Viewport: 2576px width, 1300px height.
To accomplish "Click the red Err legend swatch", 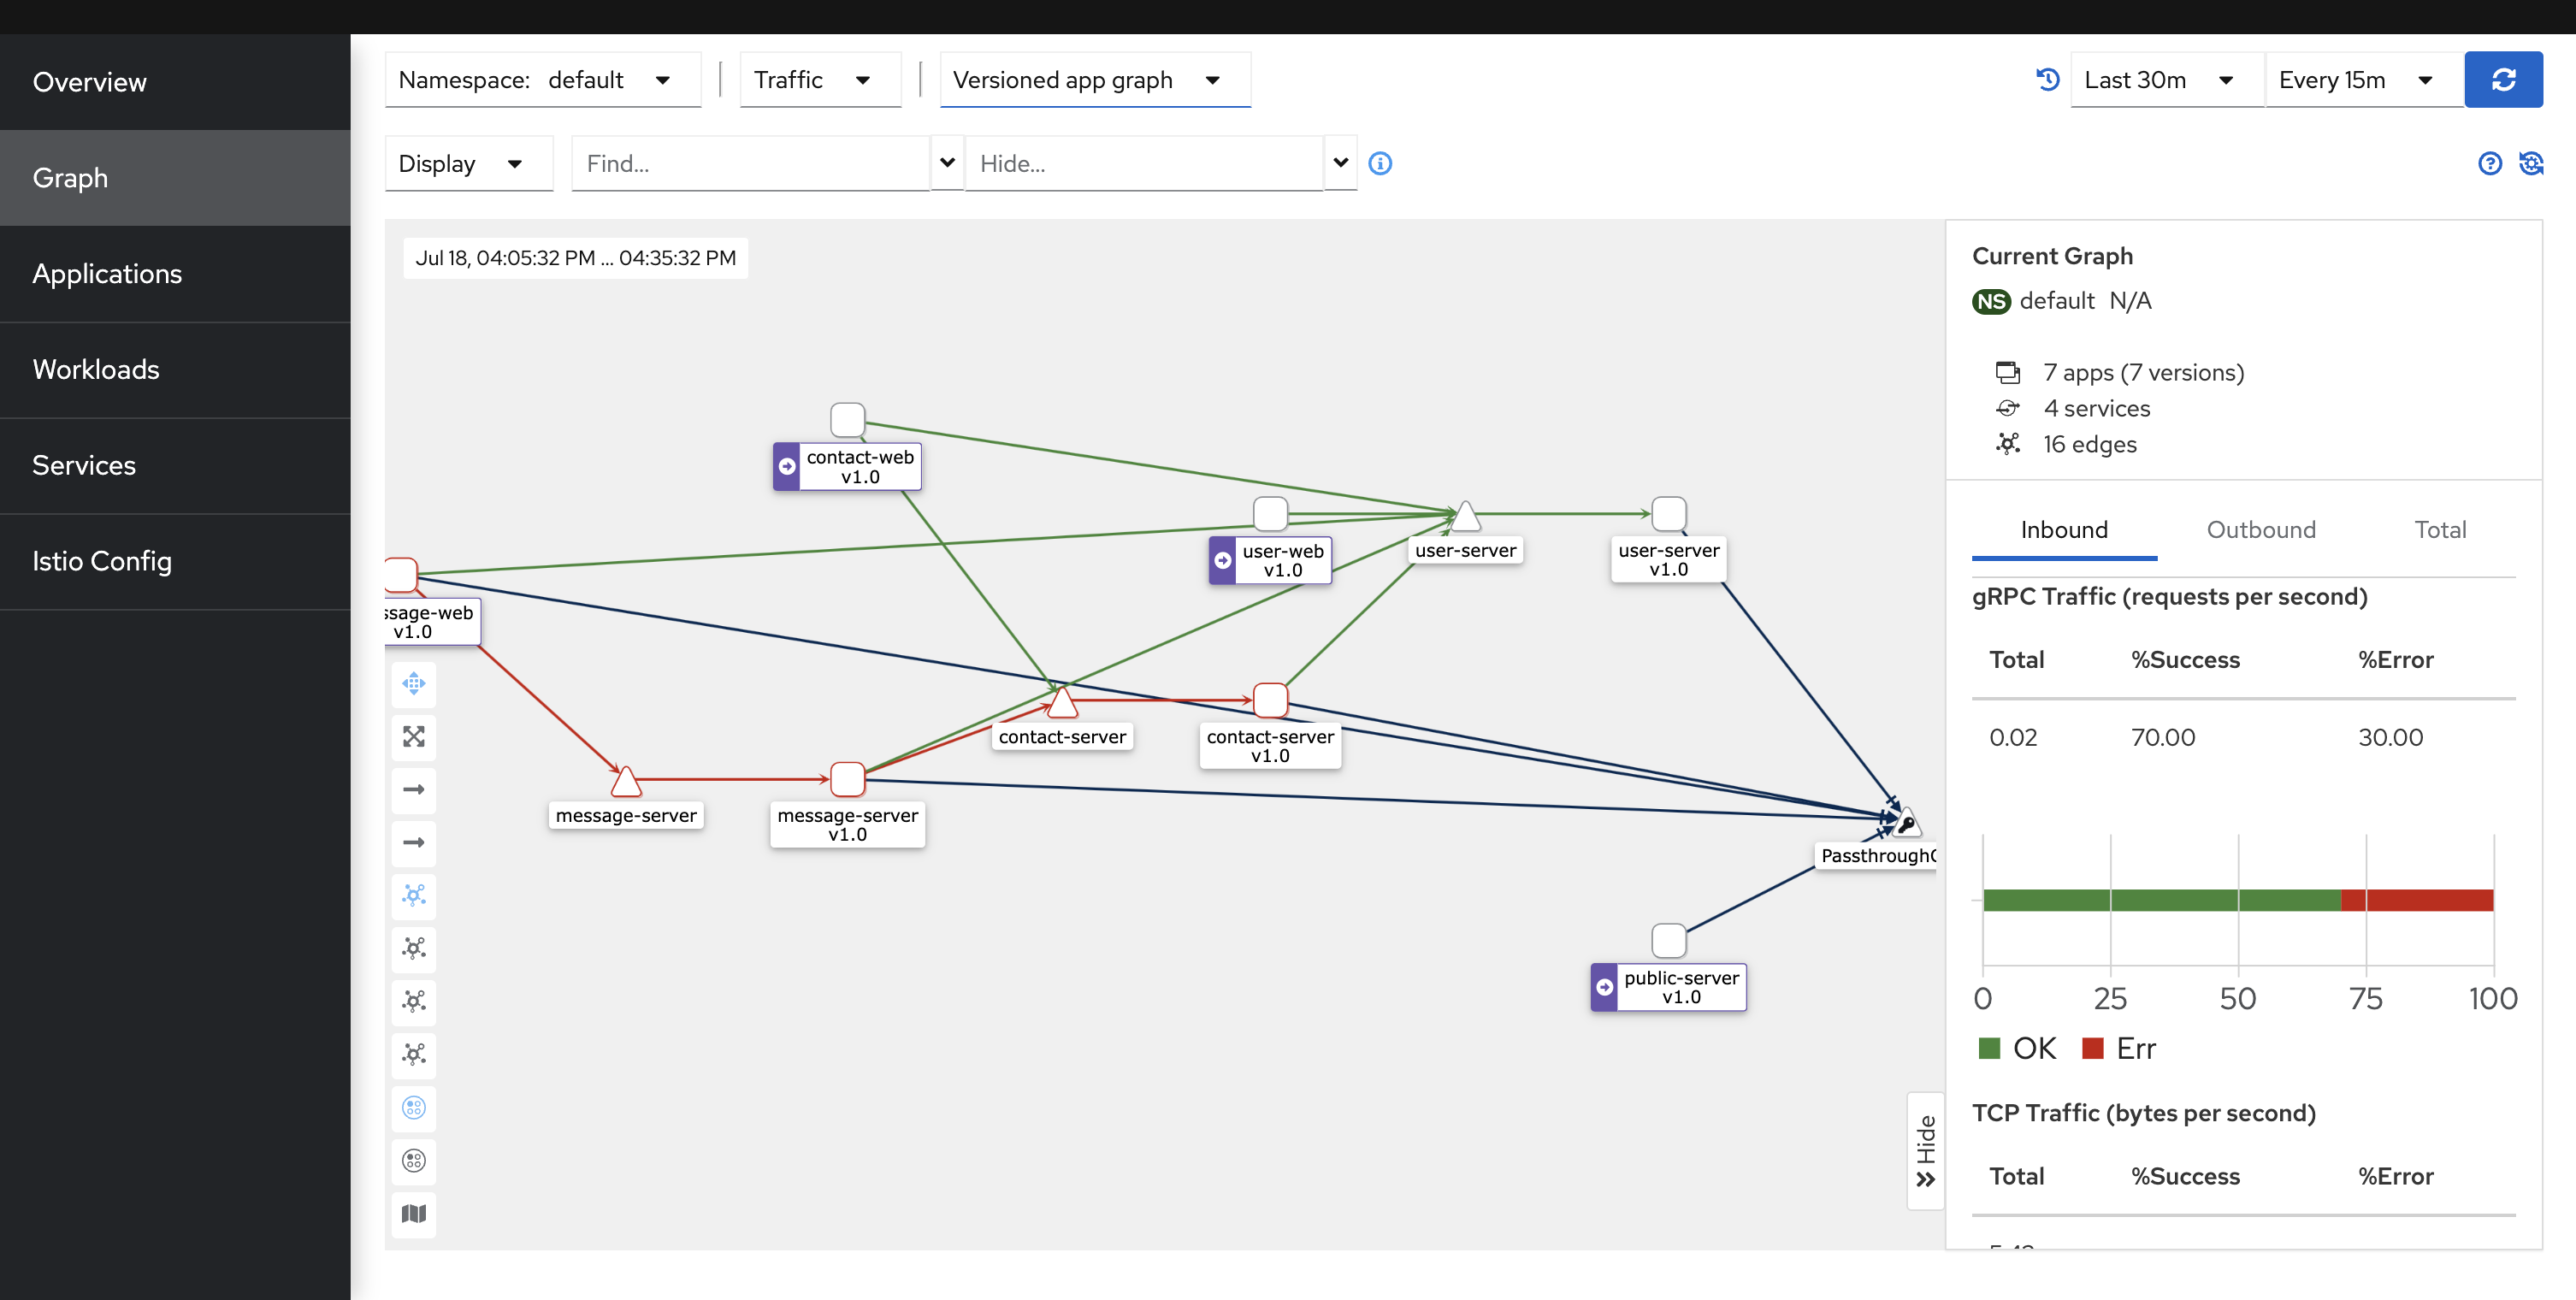I will (x=2092, y=1048).
